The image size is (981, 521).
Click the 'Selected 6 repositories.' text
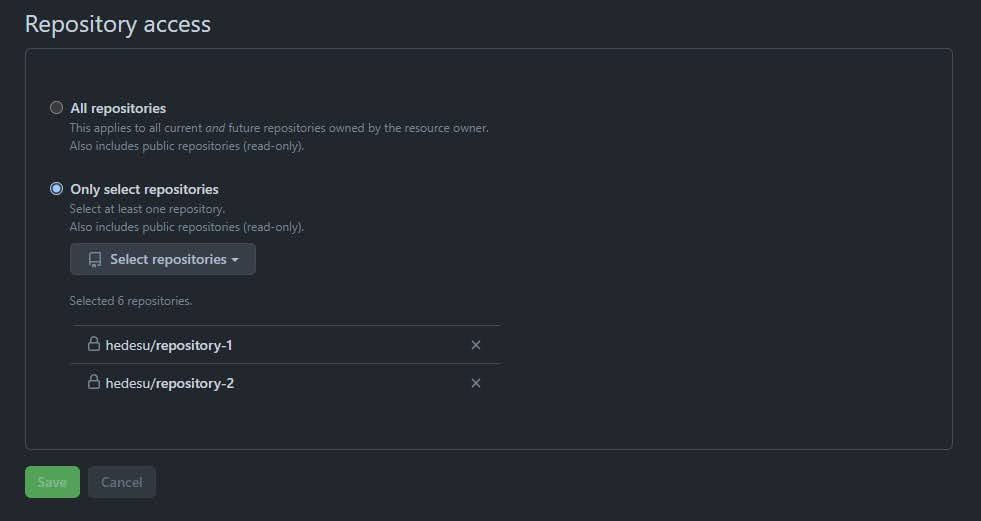(131, 300)
